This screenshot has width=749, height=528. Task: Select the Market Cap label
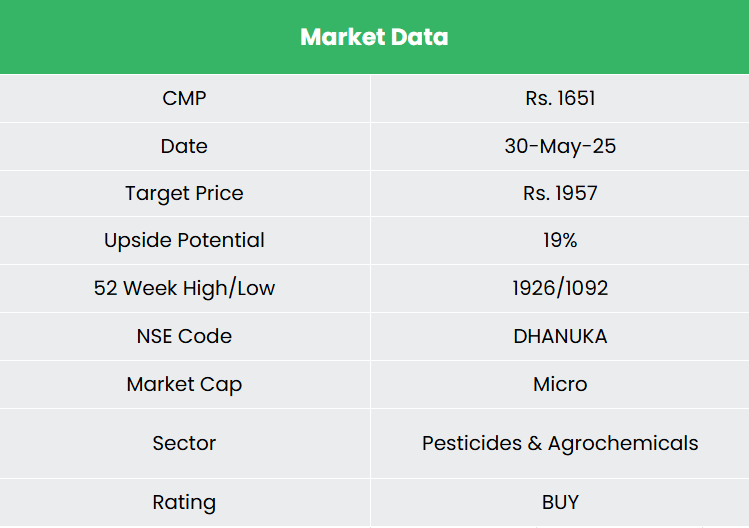coord(184,384)
